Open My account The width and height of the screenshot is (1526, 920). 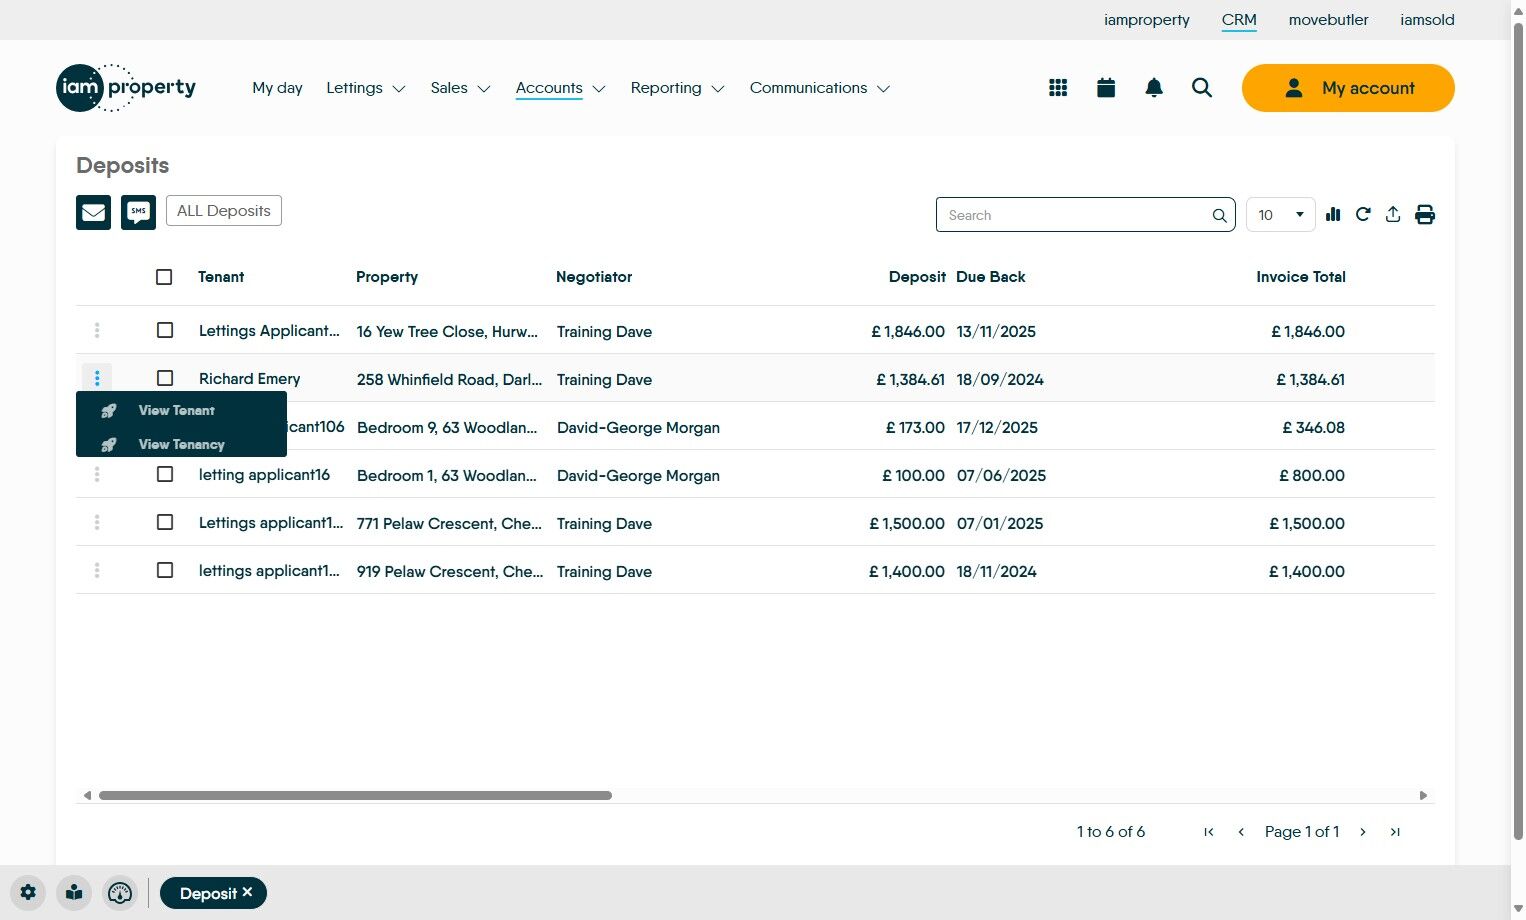coord(1348,88)
